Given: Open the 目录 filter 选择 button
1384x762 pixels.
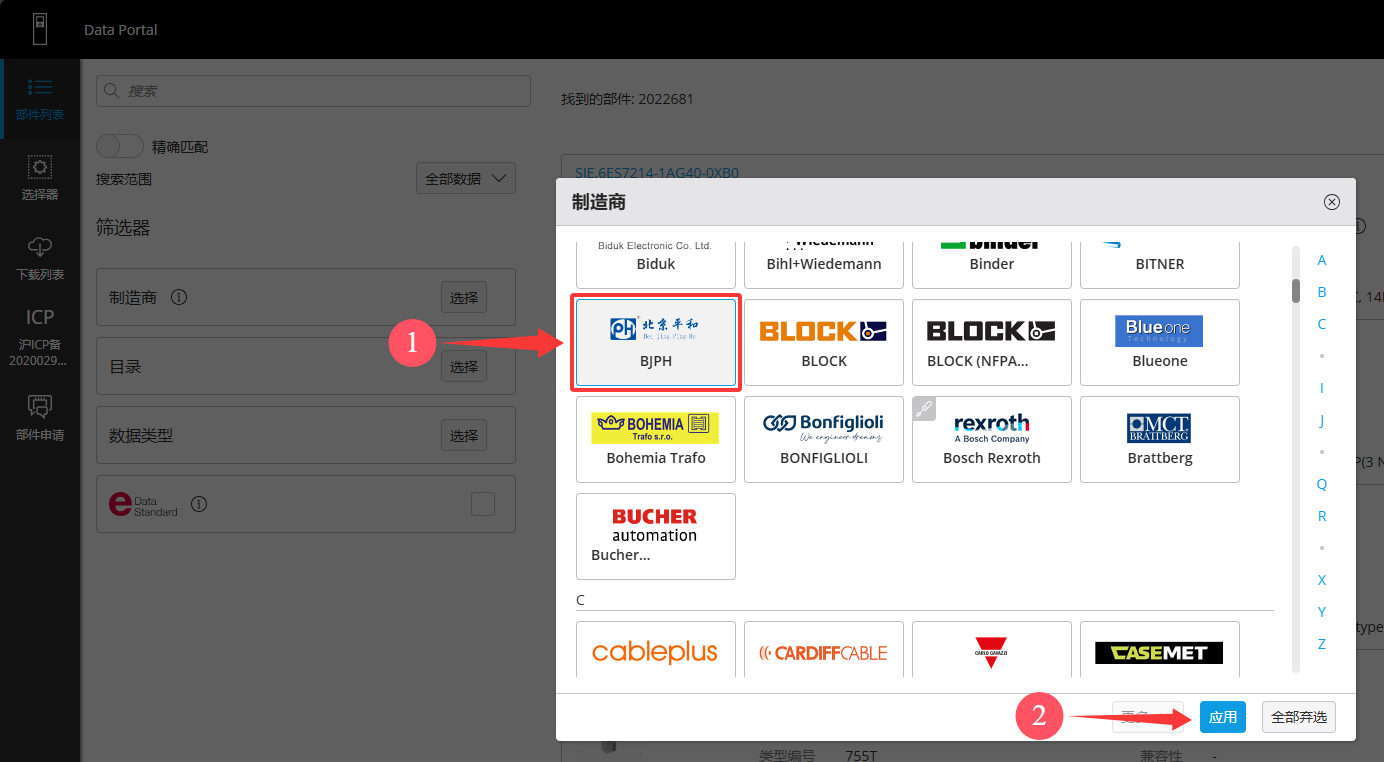Looking at the screenshot, I should [x=463, y=367].
